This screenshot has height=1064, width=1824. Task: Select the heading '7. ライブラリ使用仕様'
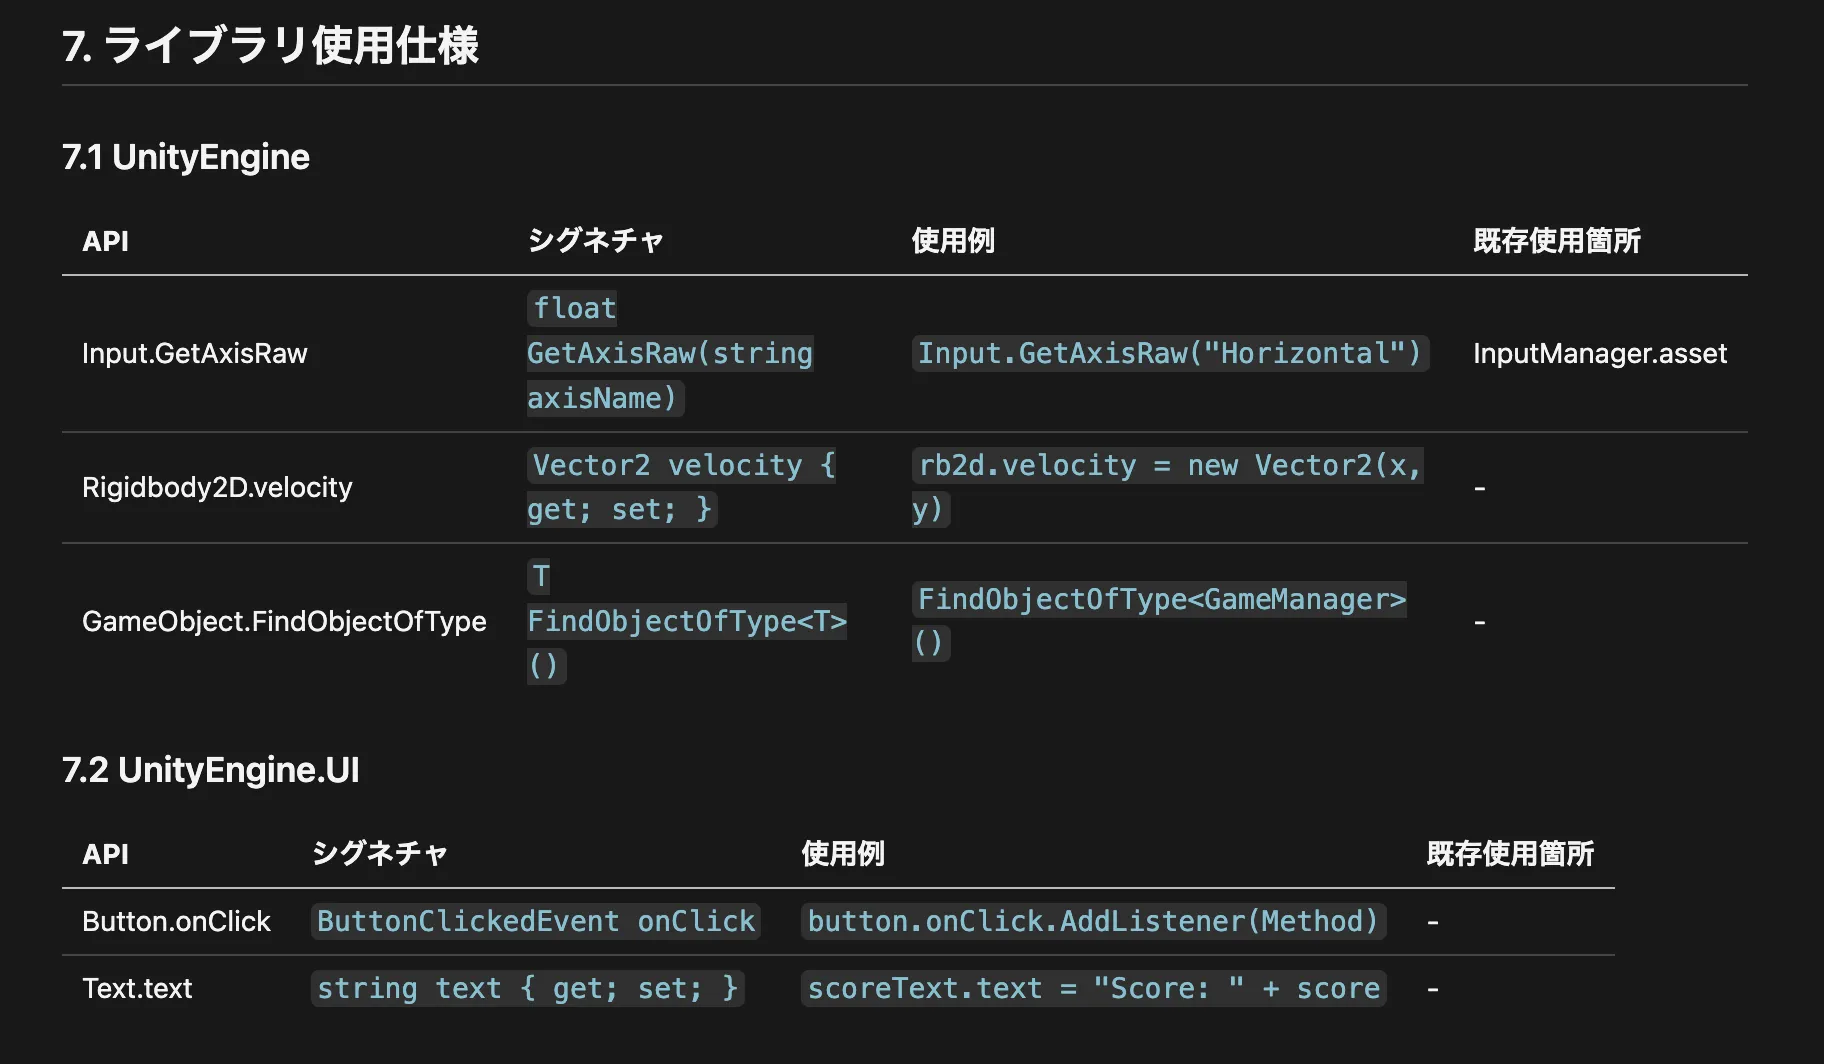(x=270, y=46)
